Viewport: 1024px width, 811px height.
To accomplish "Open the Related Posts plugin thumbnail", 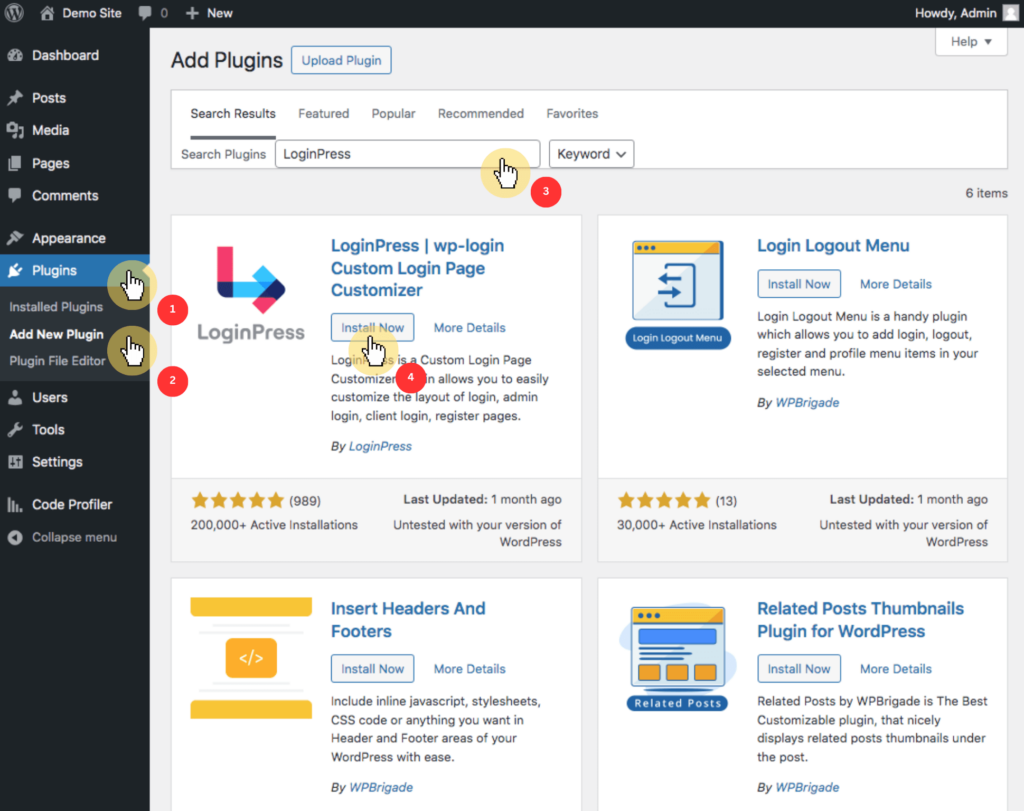I will pos(678,656).
